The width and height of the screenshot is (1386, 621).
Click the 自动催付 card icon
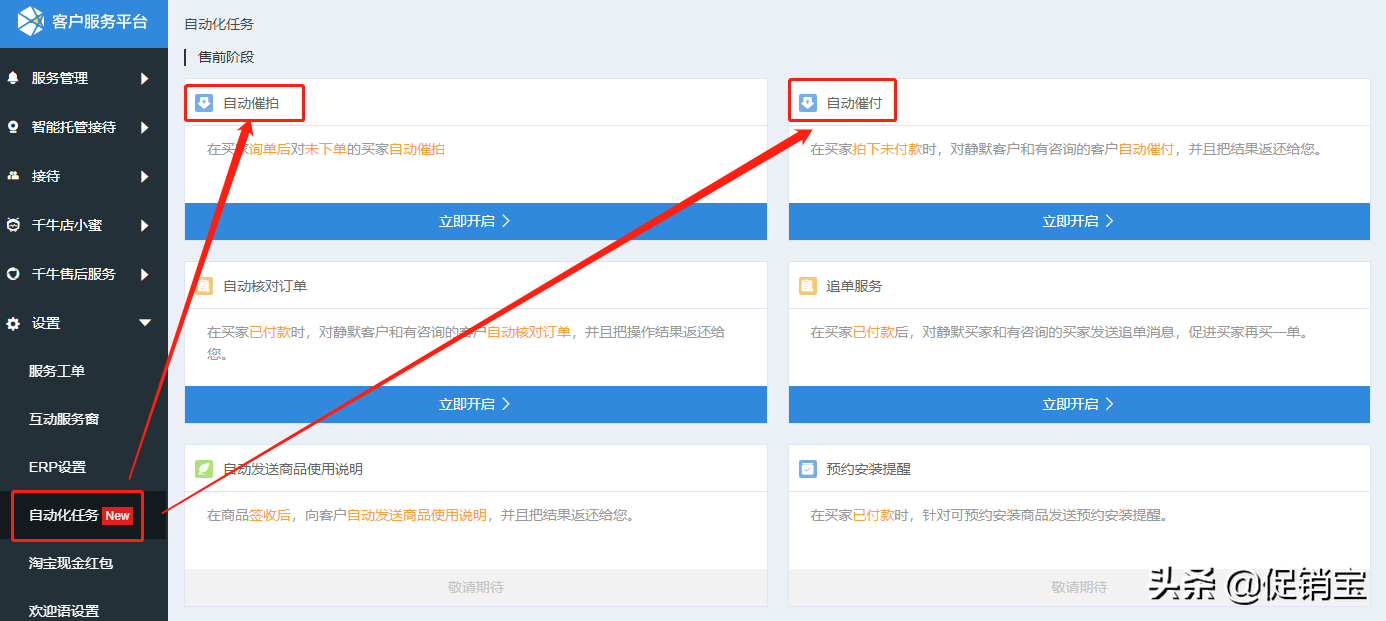point(808,103)
